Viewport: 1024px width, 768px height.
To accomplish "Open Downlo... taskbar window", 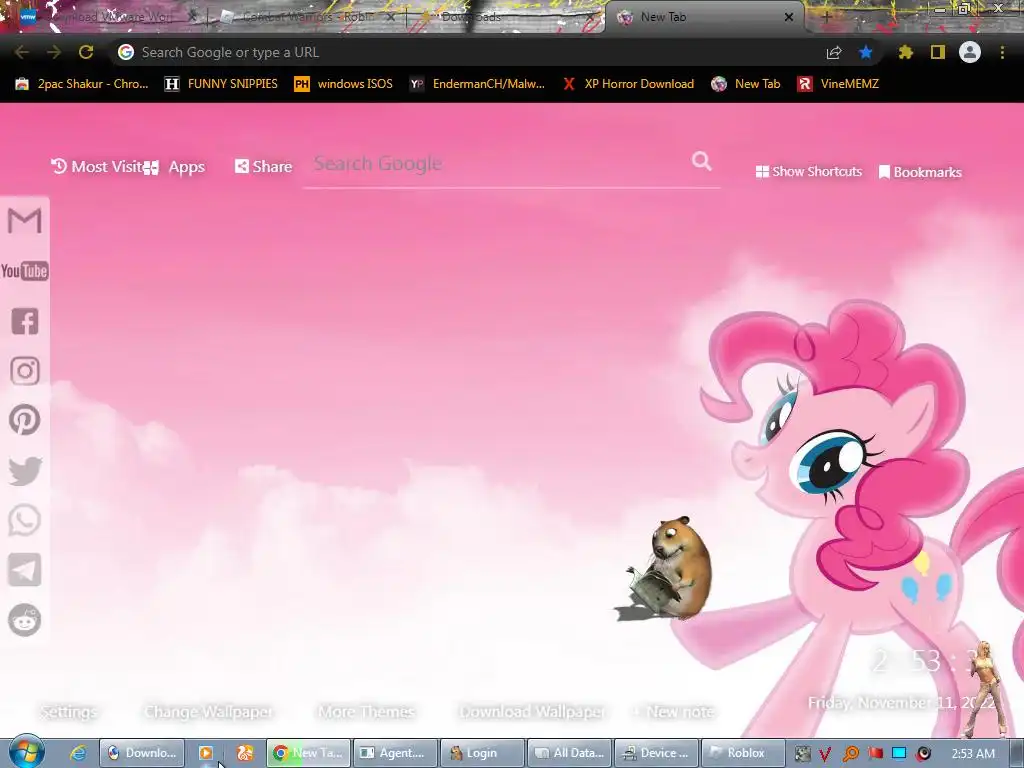I will pos(142,753).
